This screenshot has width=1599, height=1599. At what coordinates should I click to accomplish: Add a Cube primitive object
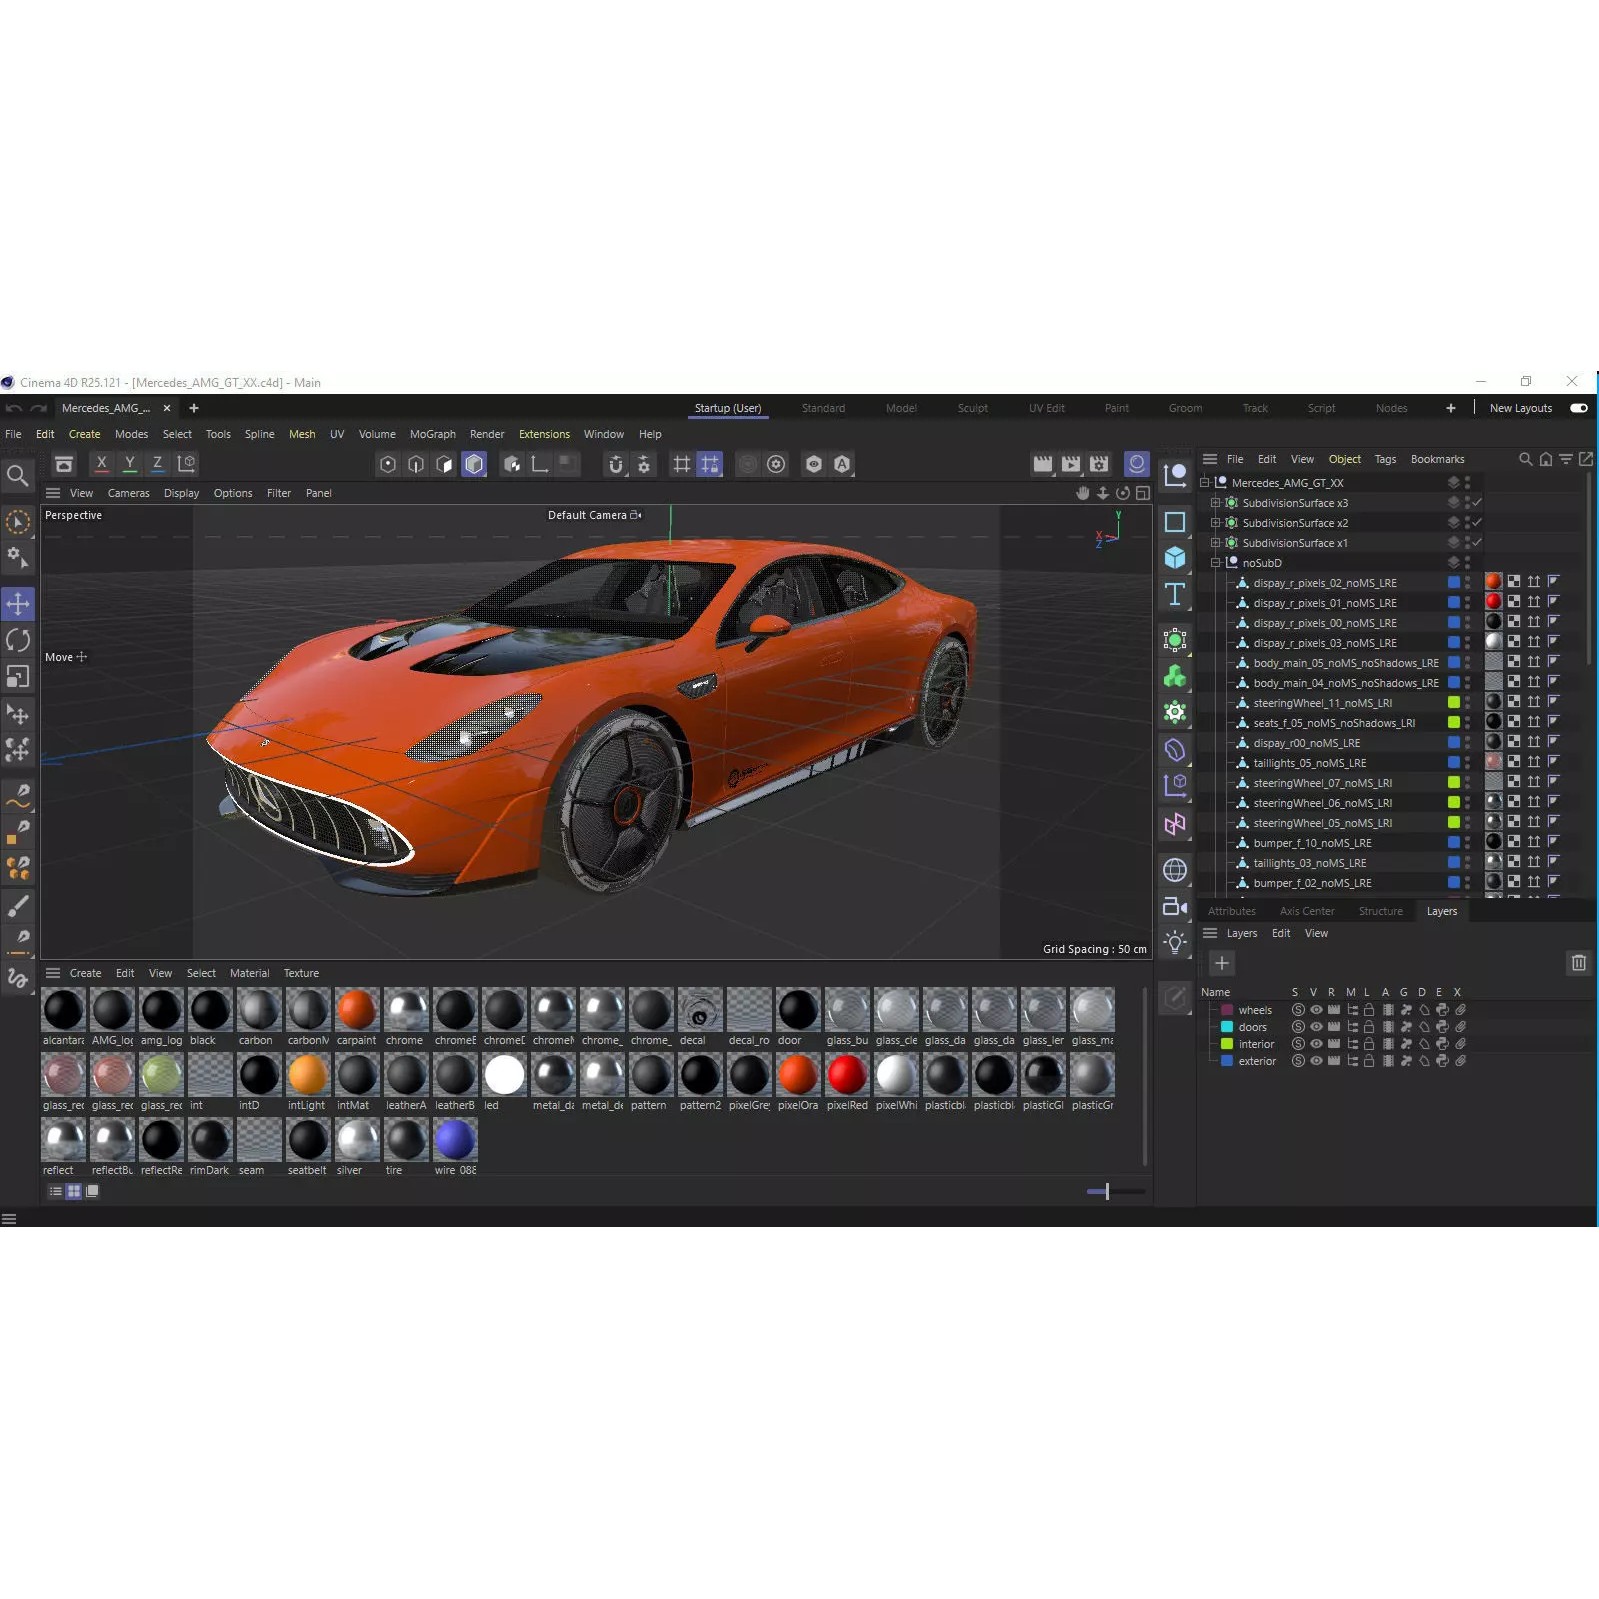coord(1175,558)
